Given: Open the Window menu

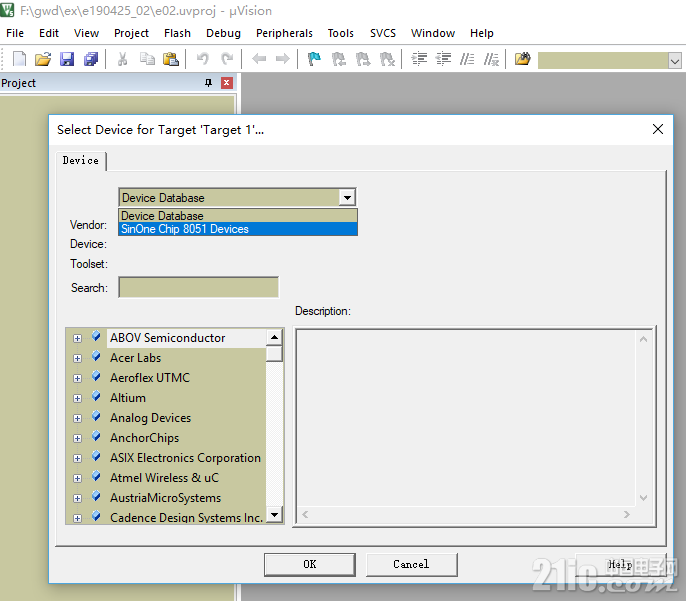Looking at the screenshot, I should coord(433,33).
